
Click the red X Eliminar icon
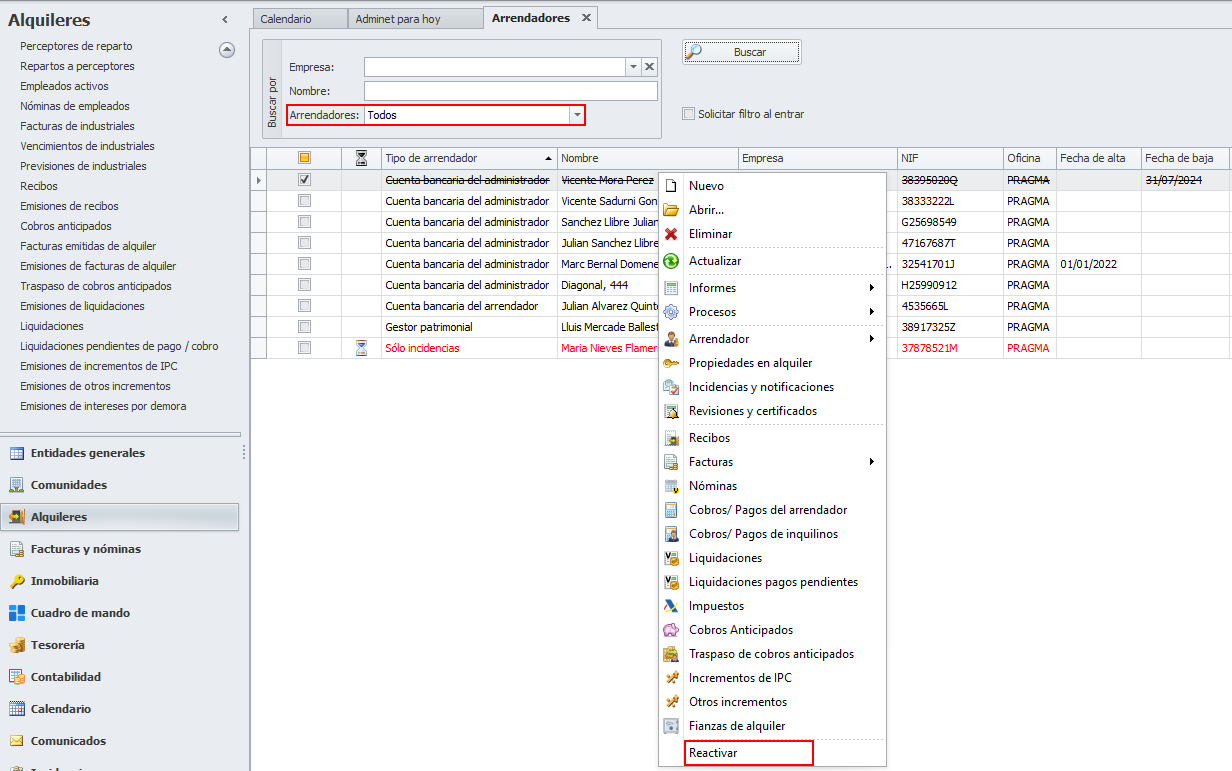(x=672, y=234)
